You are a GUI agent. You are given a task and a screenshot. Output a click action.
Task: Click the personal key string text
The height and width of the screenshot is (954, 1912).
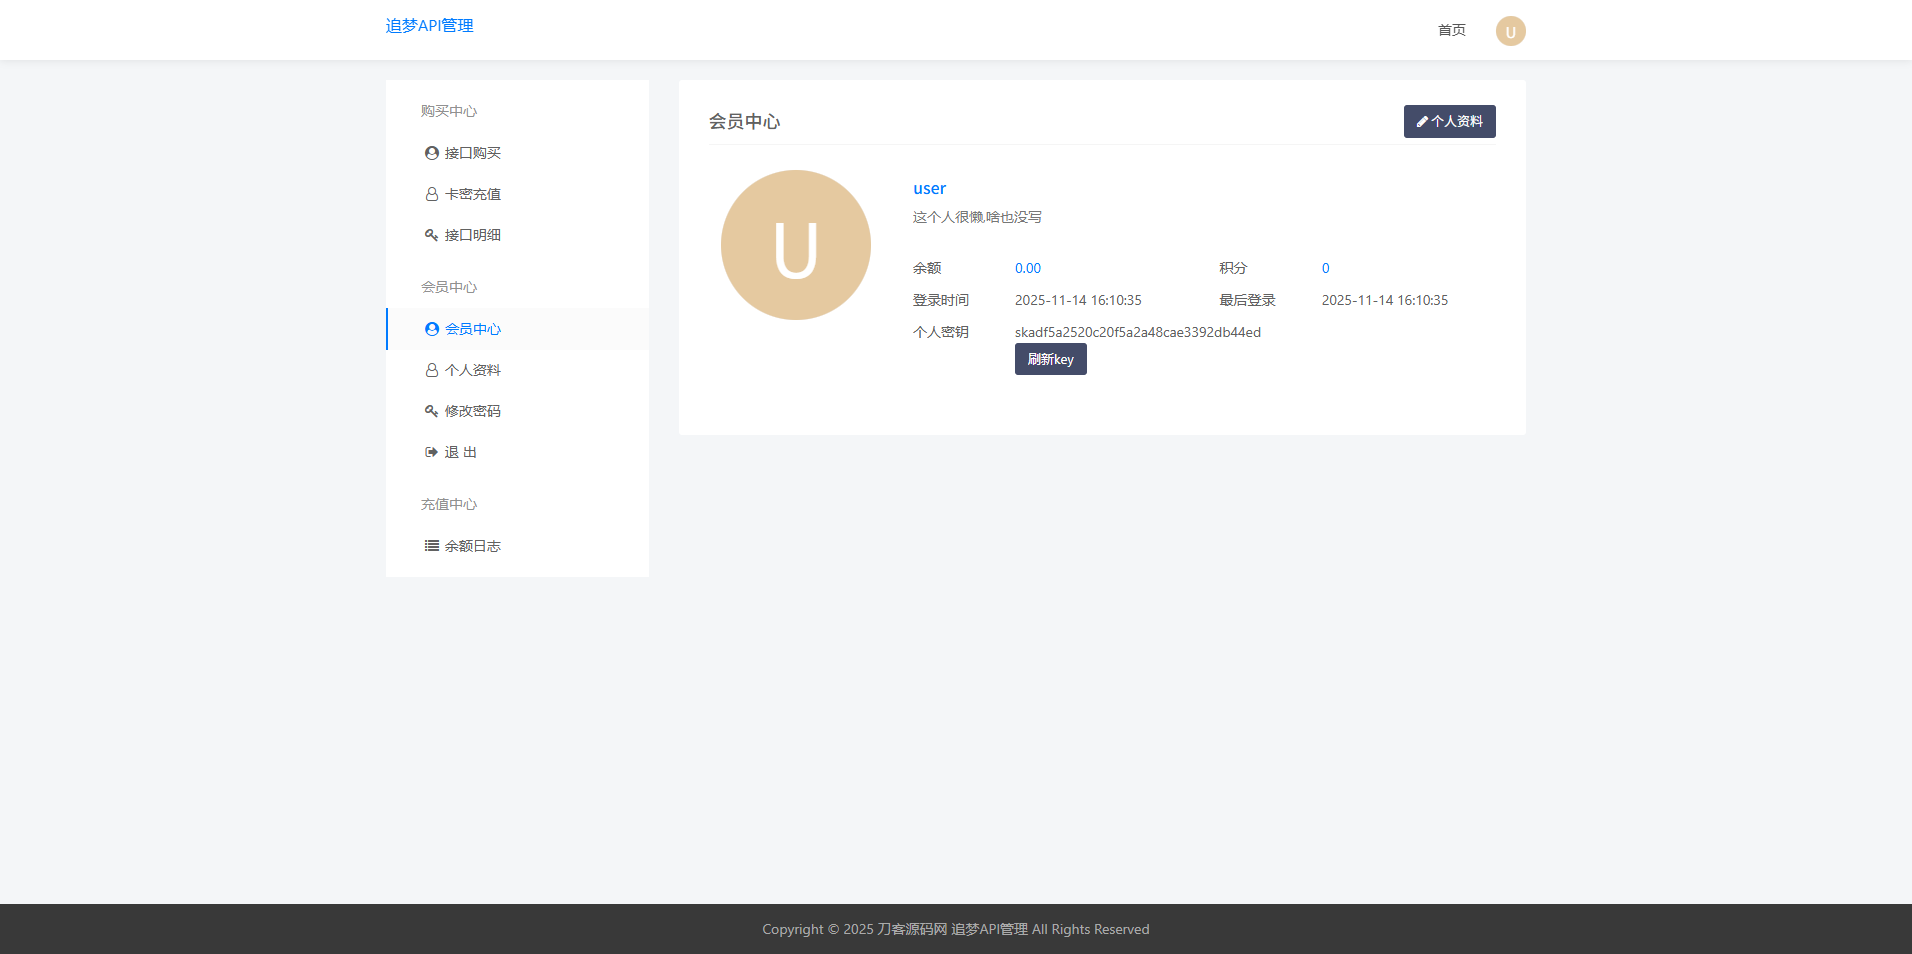point(1137,332)
